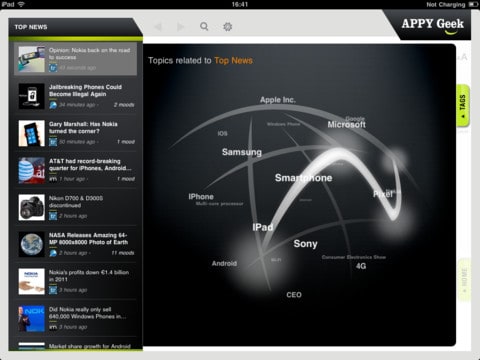Expand the green TAGS side tab
This screenshot has width=480, height=360.
tap(463, 105)
